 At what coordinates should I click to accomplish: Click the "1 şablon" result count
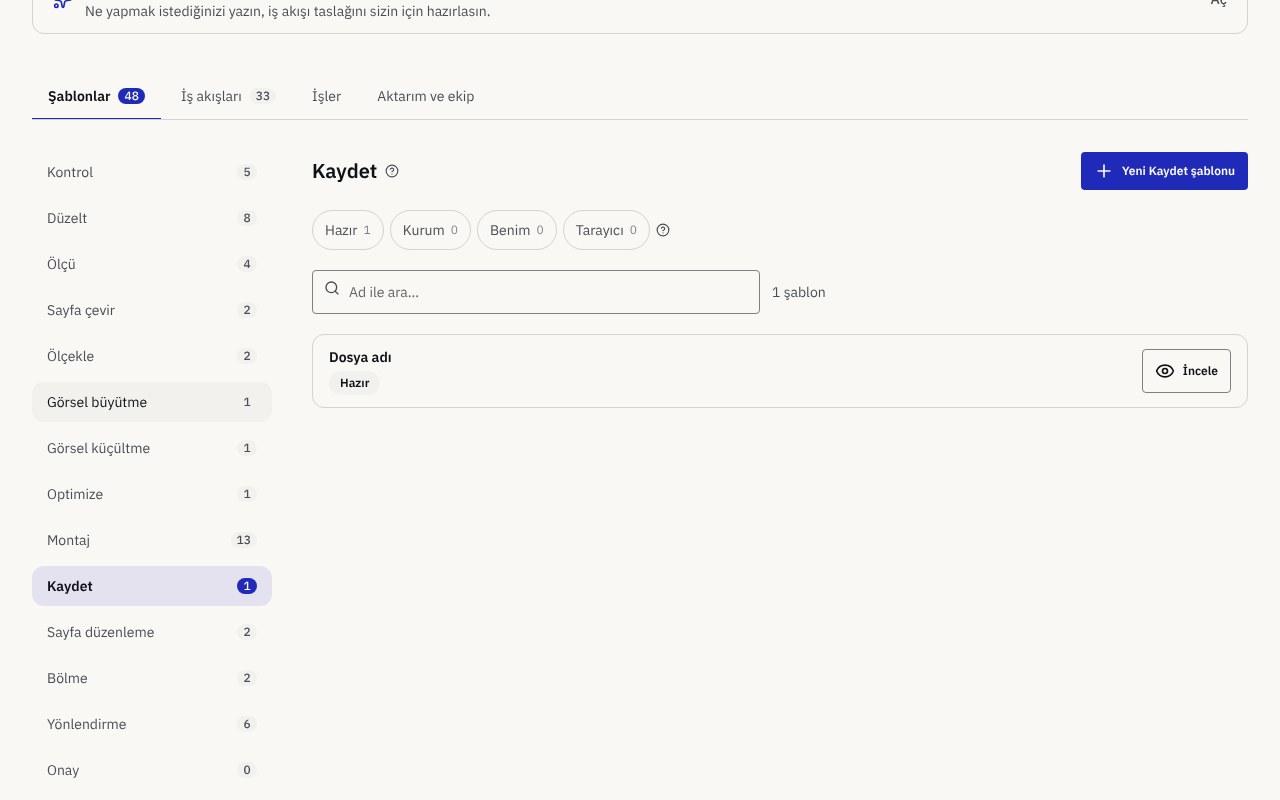(799, 292)
